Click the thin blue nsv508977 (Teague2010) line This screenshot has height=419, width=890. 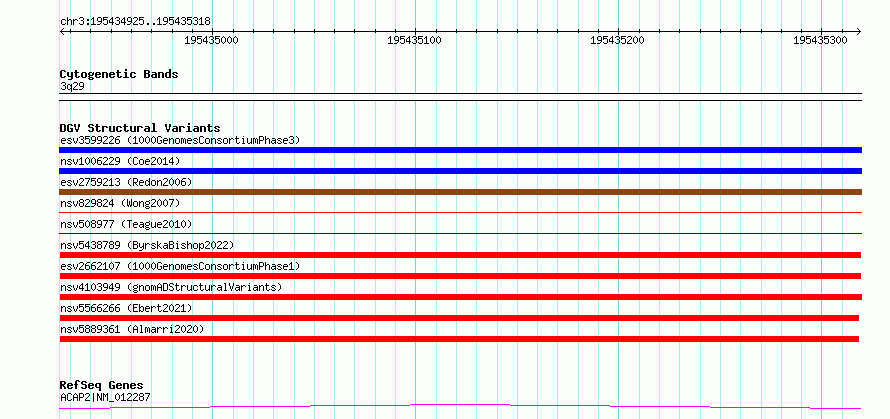[460, 233]
